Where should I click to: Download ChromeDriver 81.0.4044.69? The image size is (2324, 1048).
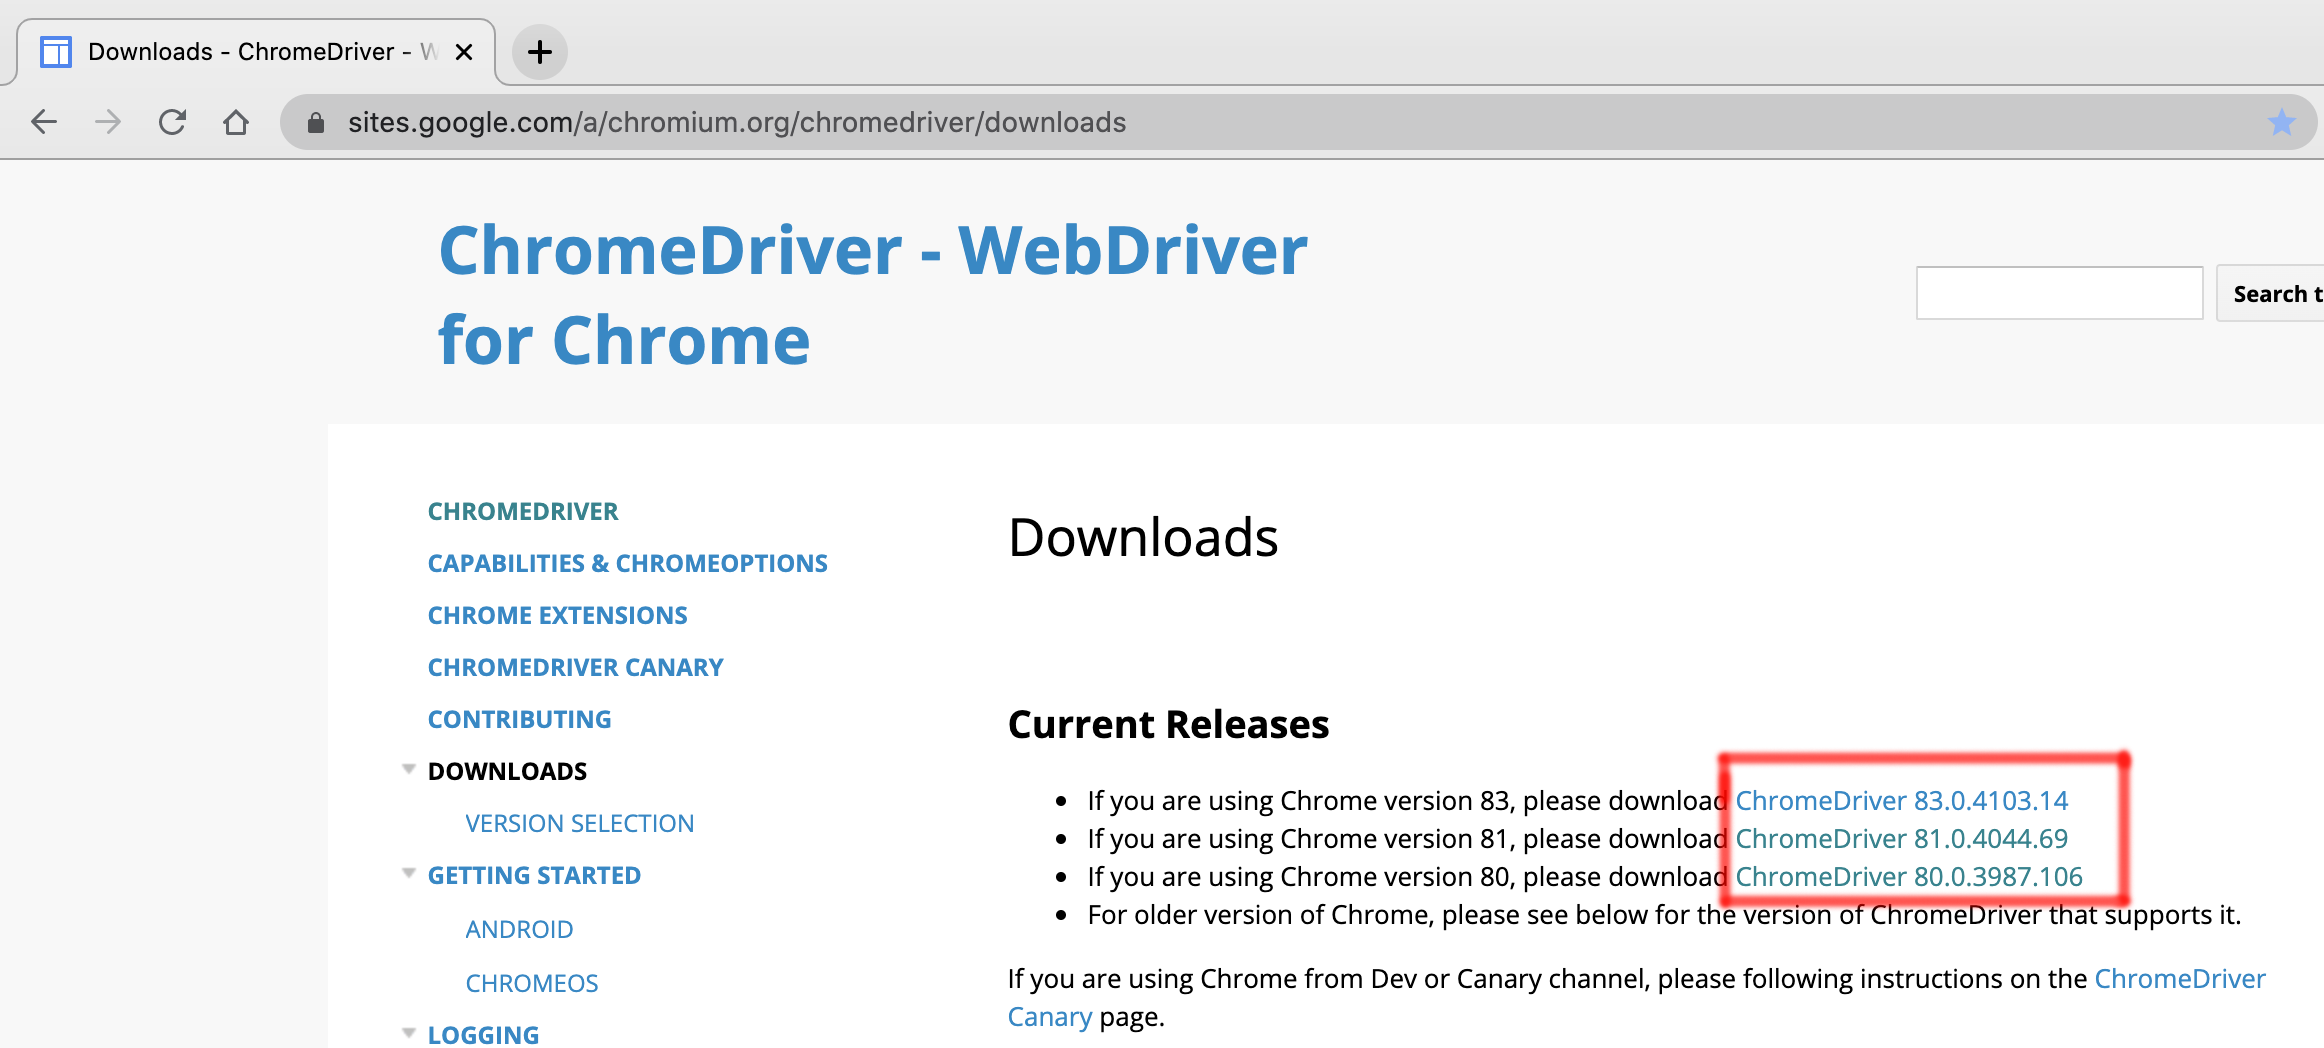(1901, 839)
